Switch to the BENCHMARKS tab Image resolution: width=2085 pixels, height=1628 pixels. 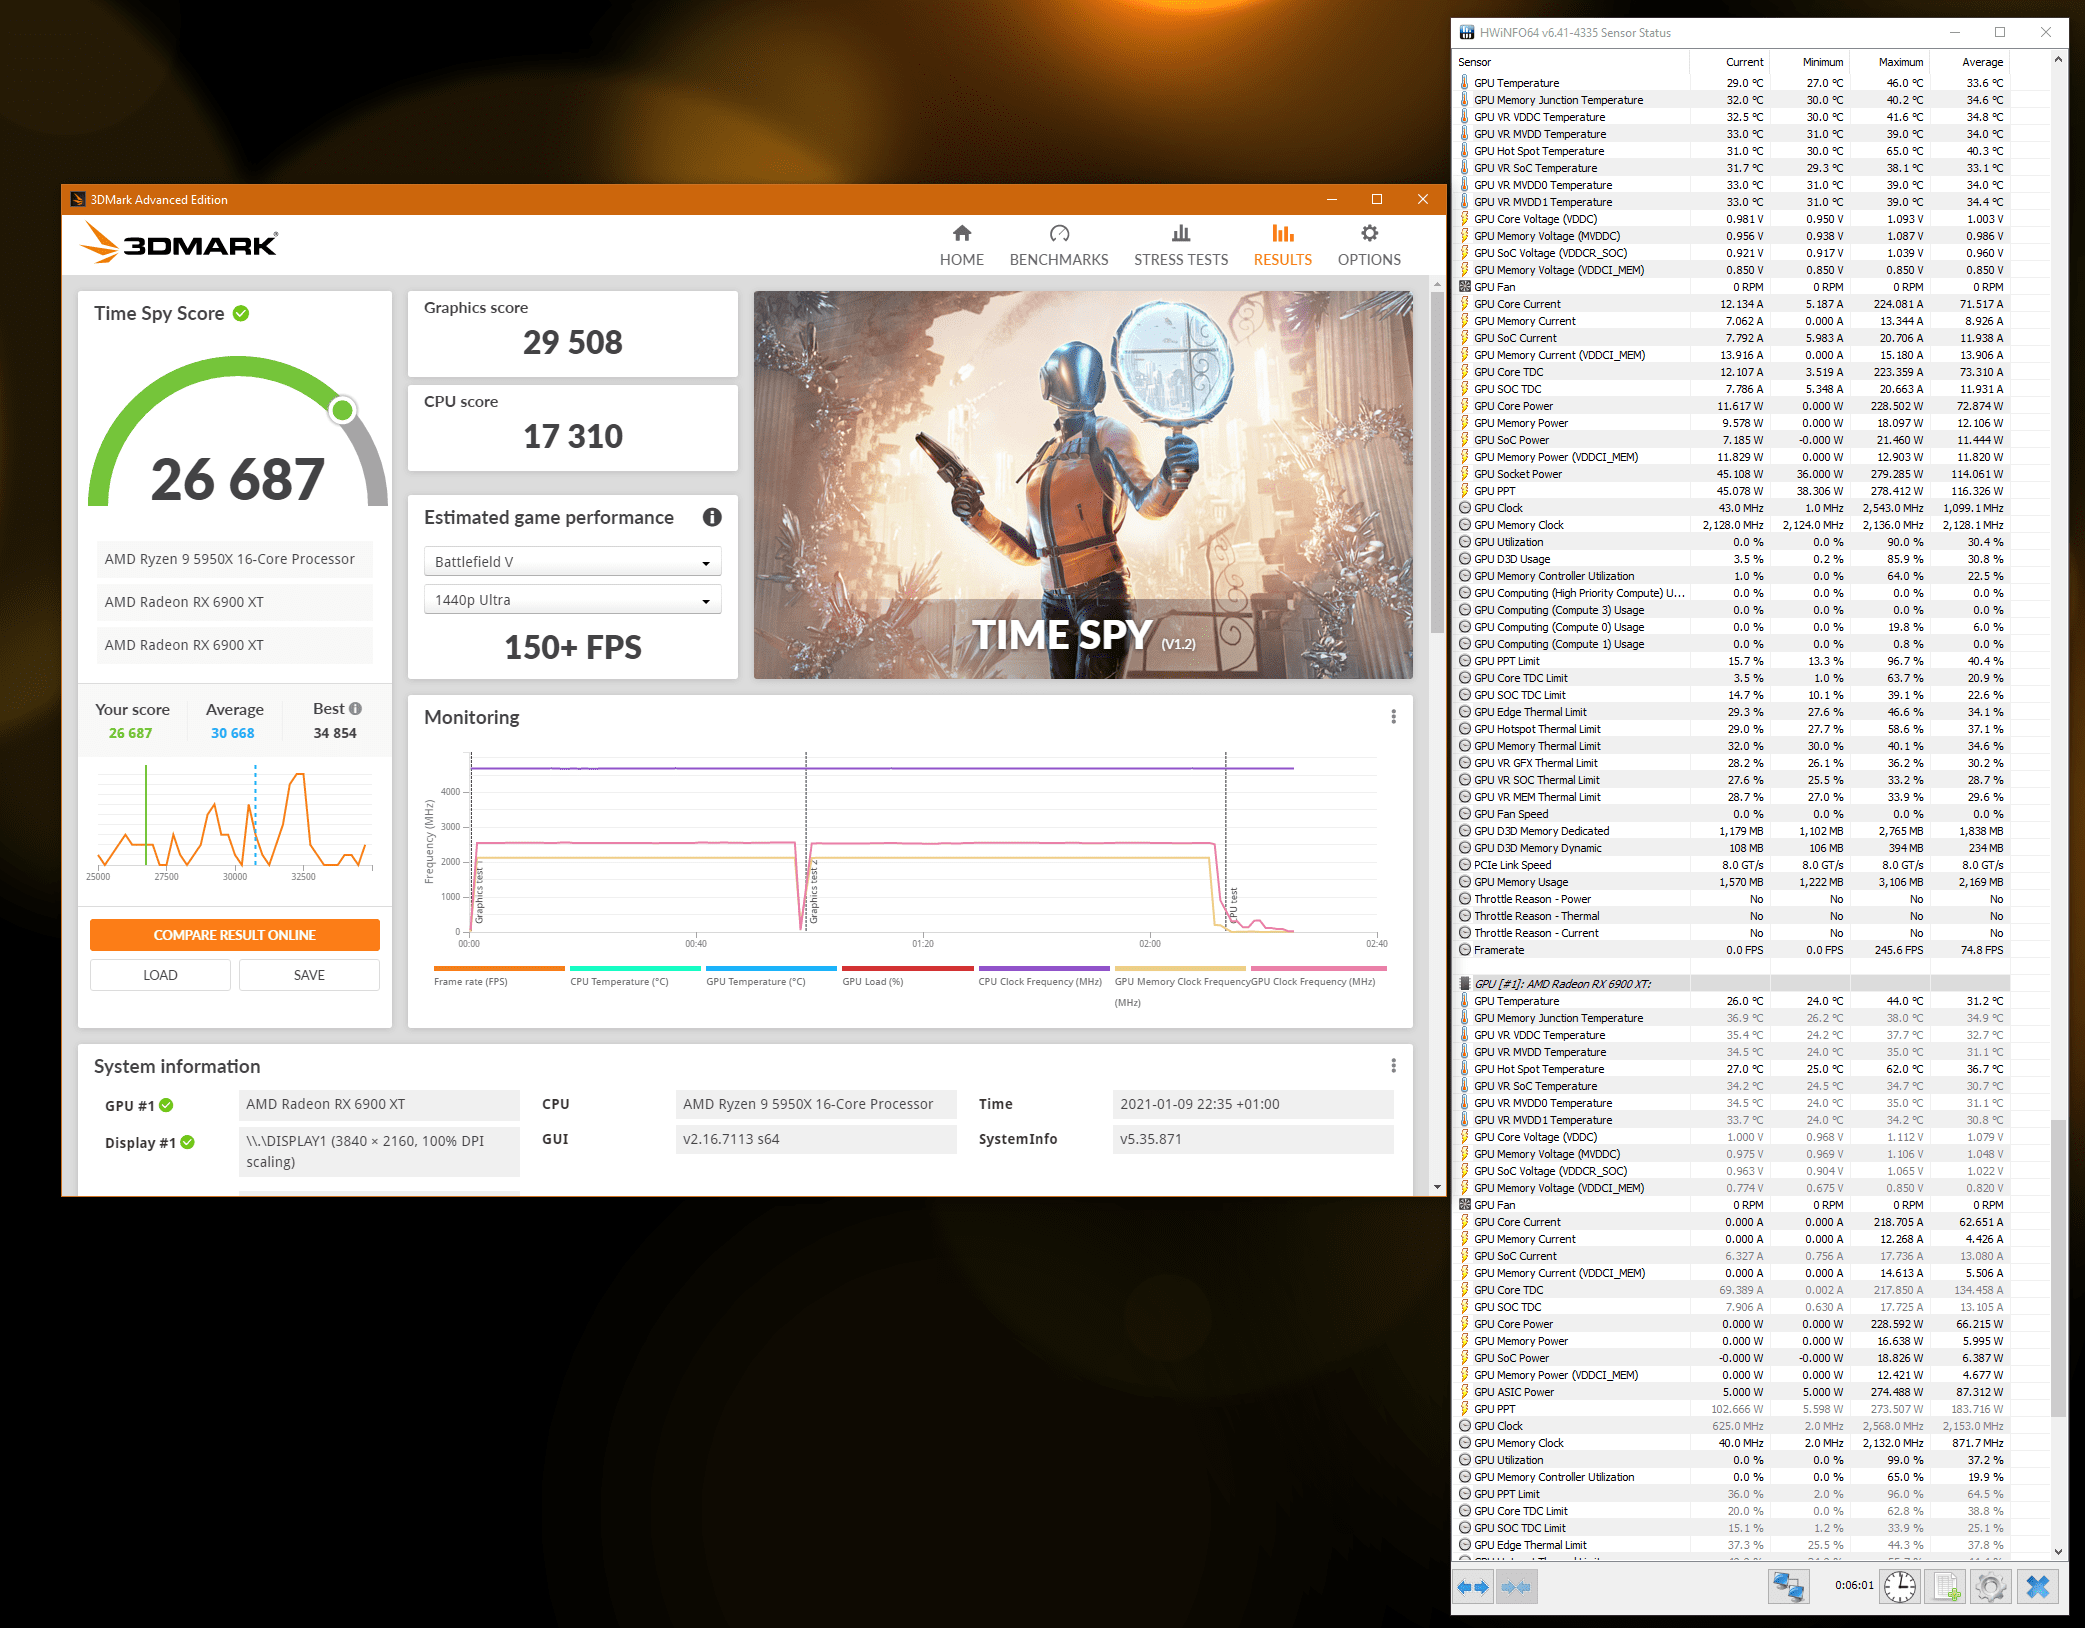(1059, 245)
